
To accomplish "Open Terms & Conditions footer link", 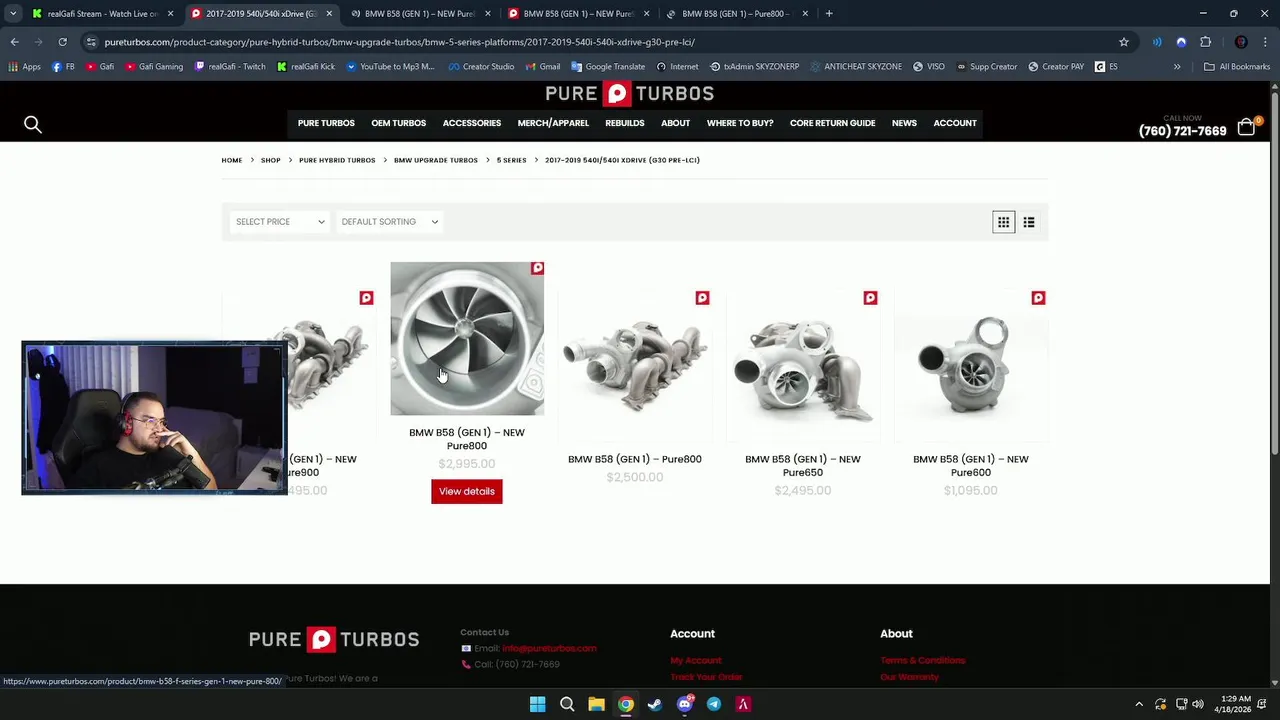I will 923,660.
